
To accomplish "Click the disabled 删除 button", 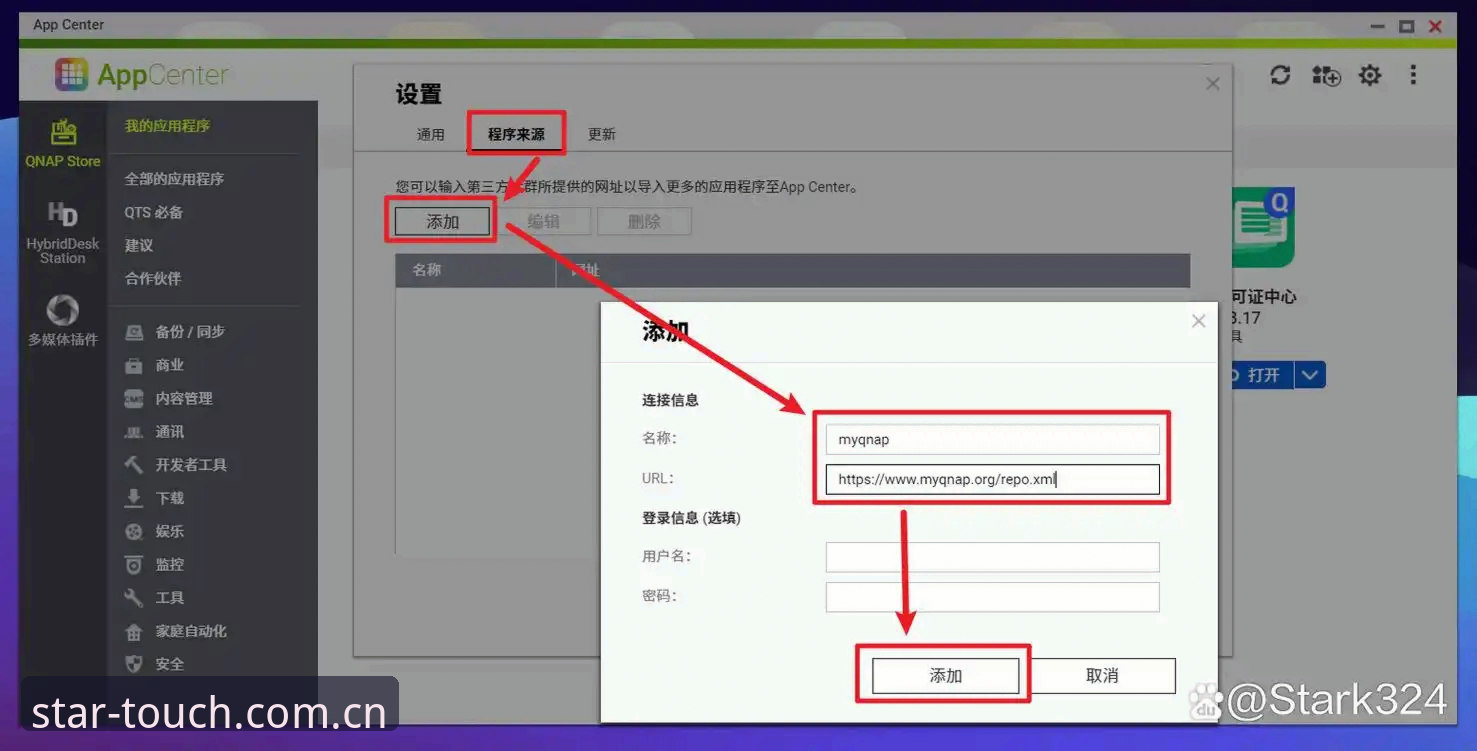I will 644,222.
